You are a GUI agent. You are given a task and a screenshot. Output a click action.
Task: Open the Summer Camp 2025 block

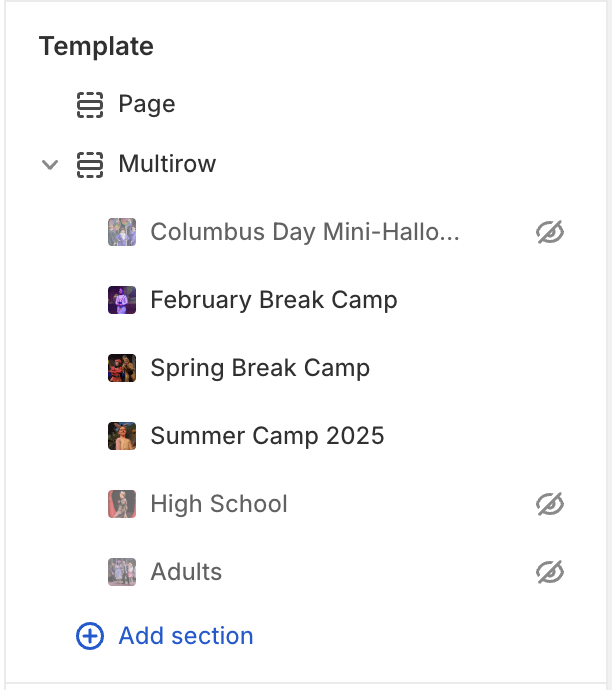click(267, 436)
